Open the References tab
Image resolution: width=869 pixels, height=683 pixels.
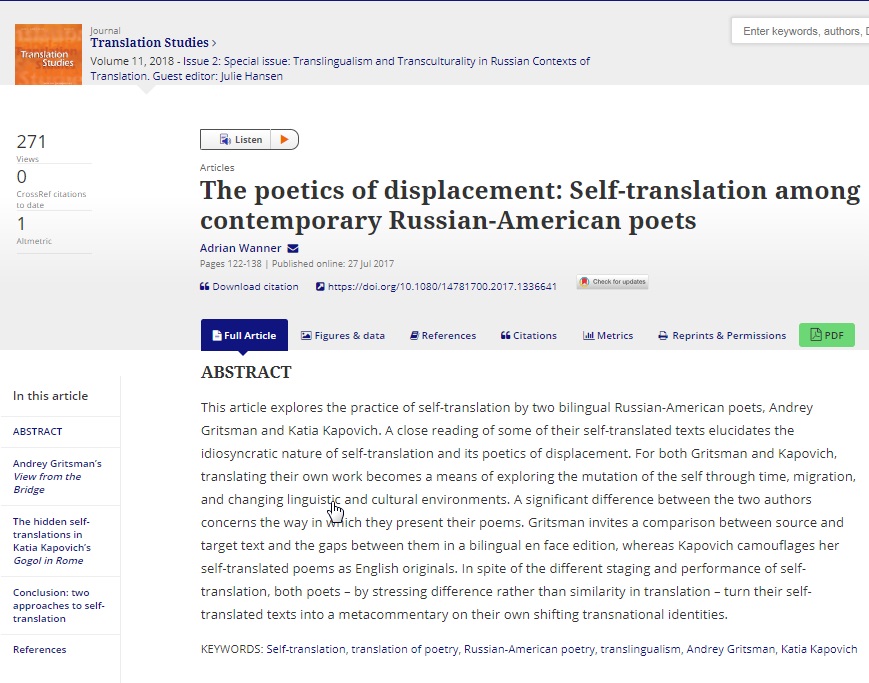pyautogui.click(x=443, y=335)
